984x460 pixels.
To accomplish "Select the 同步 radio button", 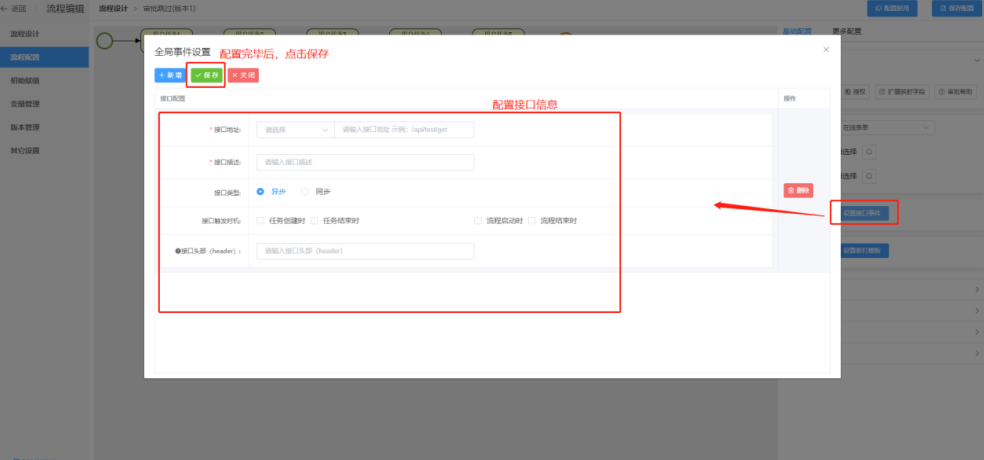I will pyautogui.click(x=305, y=192).
